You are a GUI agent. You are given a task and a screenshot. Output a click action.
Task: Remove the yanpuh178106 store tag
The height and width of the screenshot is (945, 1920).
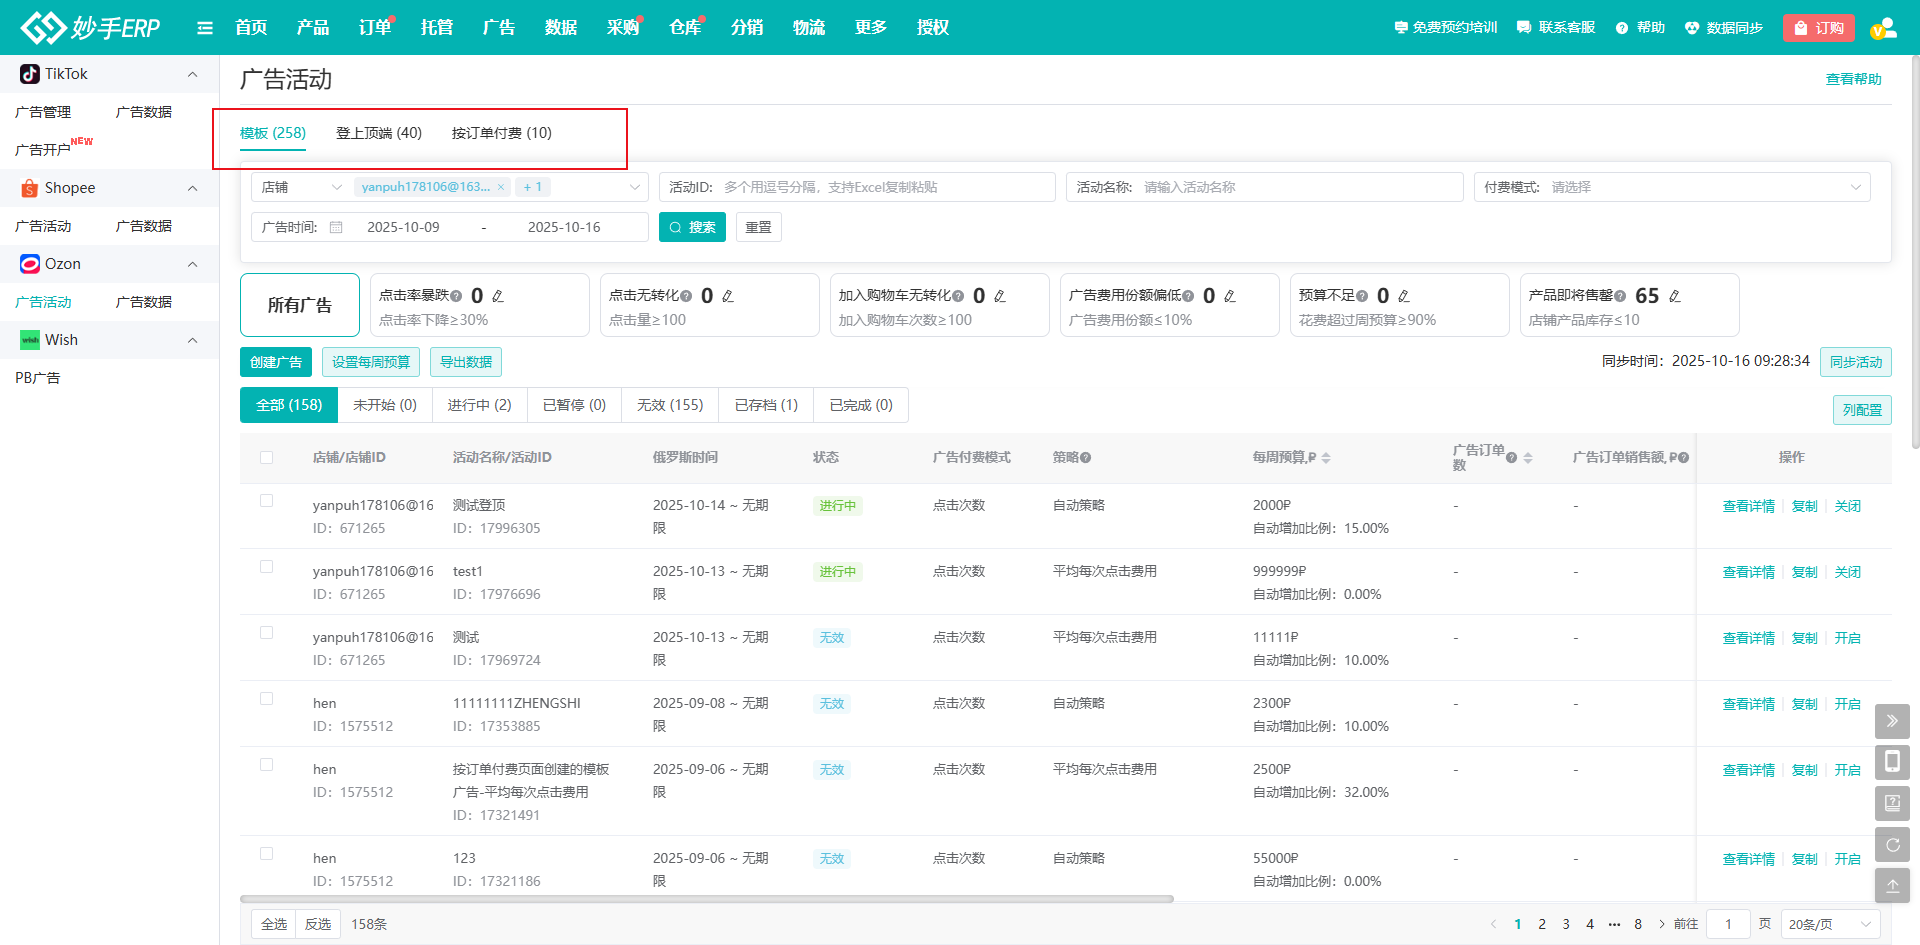(501, 187)
